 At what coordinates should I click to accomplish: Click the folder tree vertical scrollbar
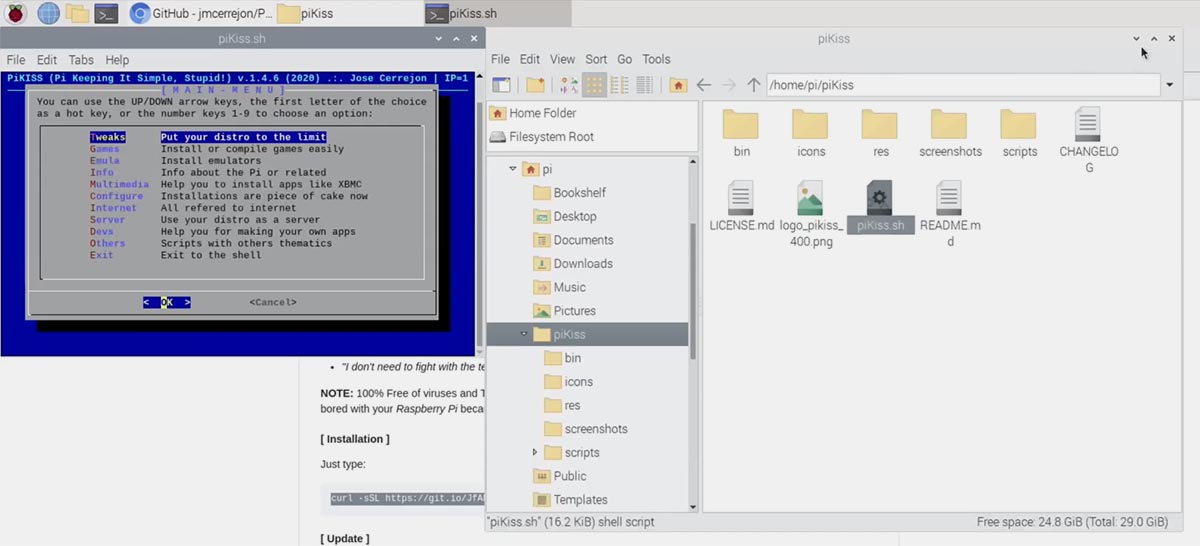click(x=693, y=290)
